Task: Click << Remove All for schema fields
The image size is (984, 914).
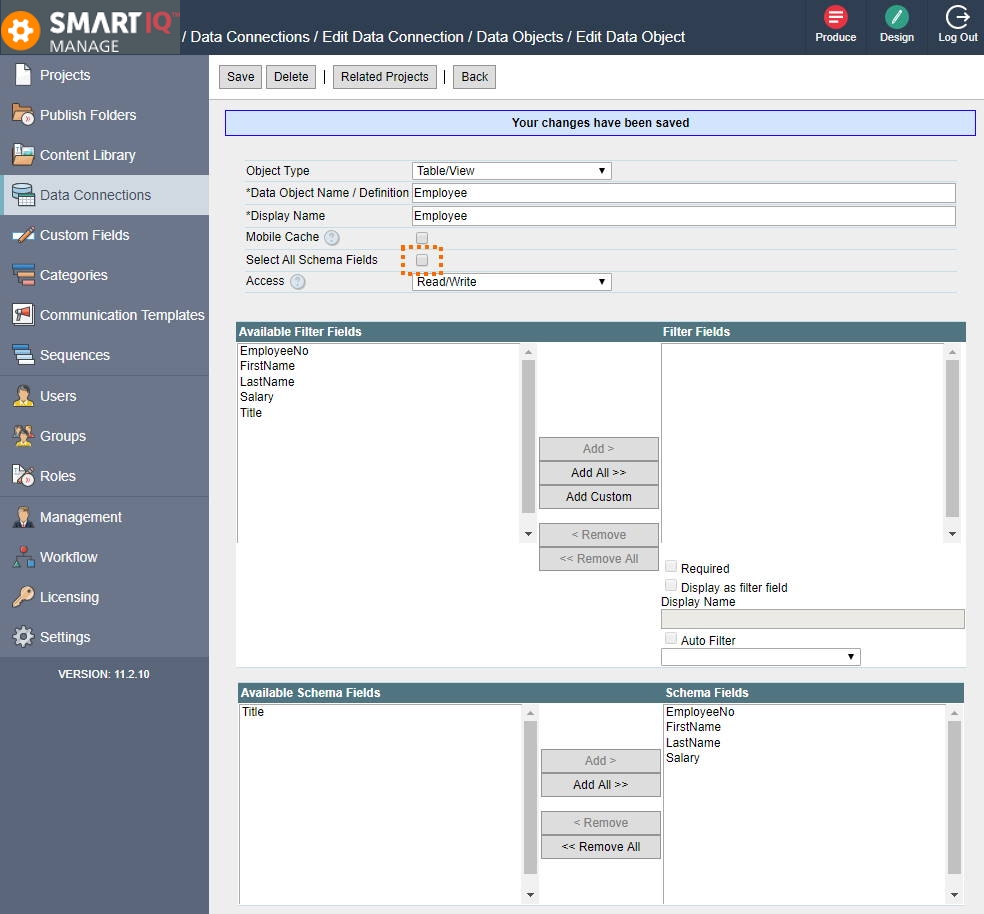Action: [x=601, y=847]
